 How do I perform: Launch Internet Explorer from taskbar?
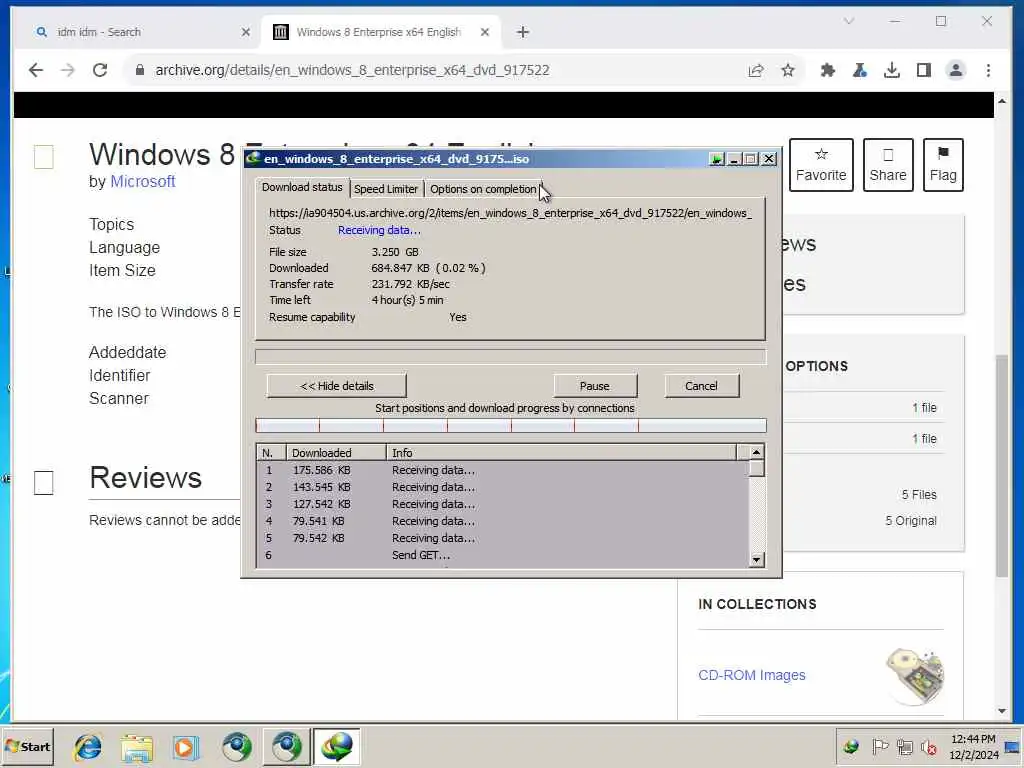pyautogui.click(x=88, y=746)
